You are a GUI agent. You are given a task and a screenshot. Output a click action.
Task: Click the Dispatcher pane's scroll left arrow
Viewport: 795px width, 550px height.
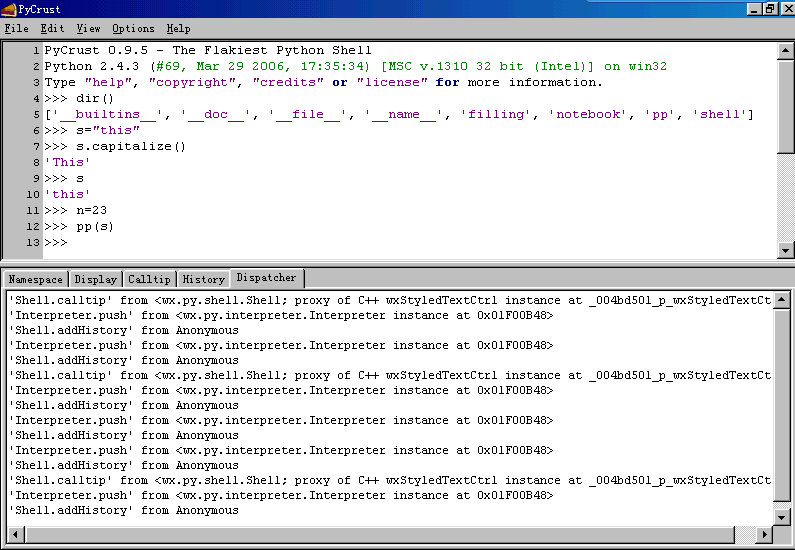point(13,532)
